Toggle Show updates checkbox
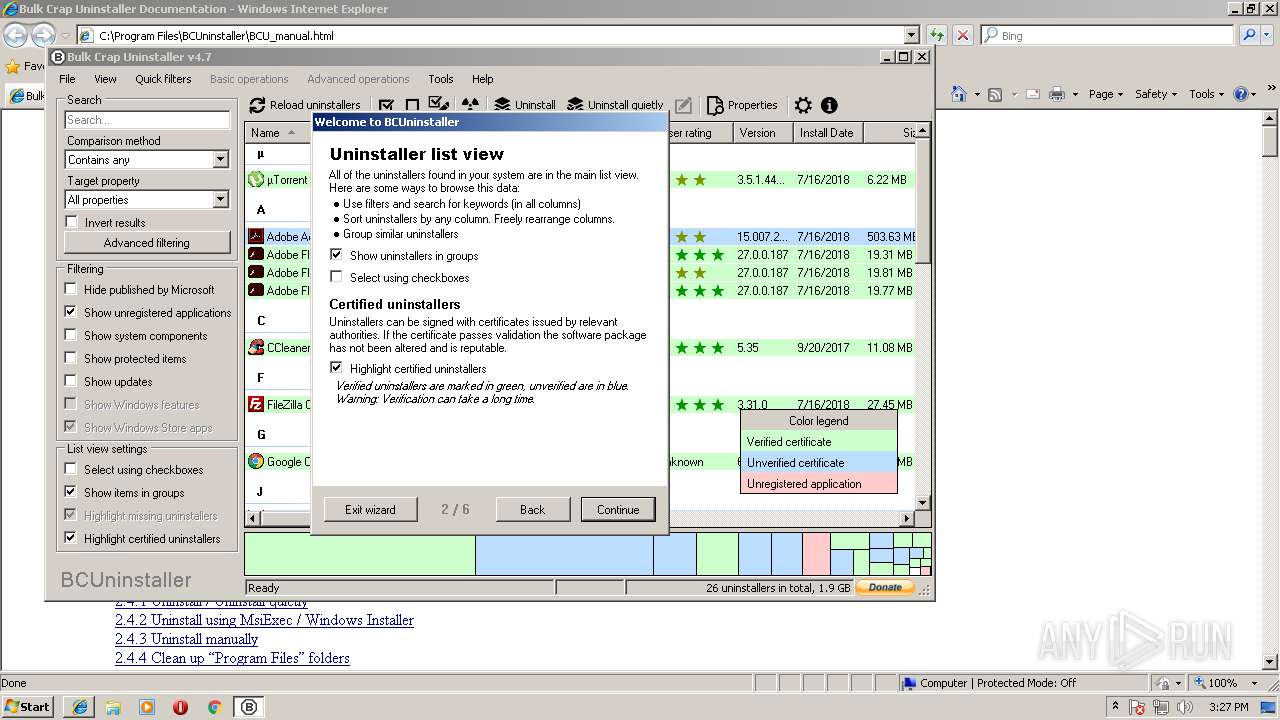Viewport: 1280px width, 720px height. tap(70, 381)
